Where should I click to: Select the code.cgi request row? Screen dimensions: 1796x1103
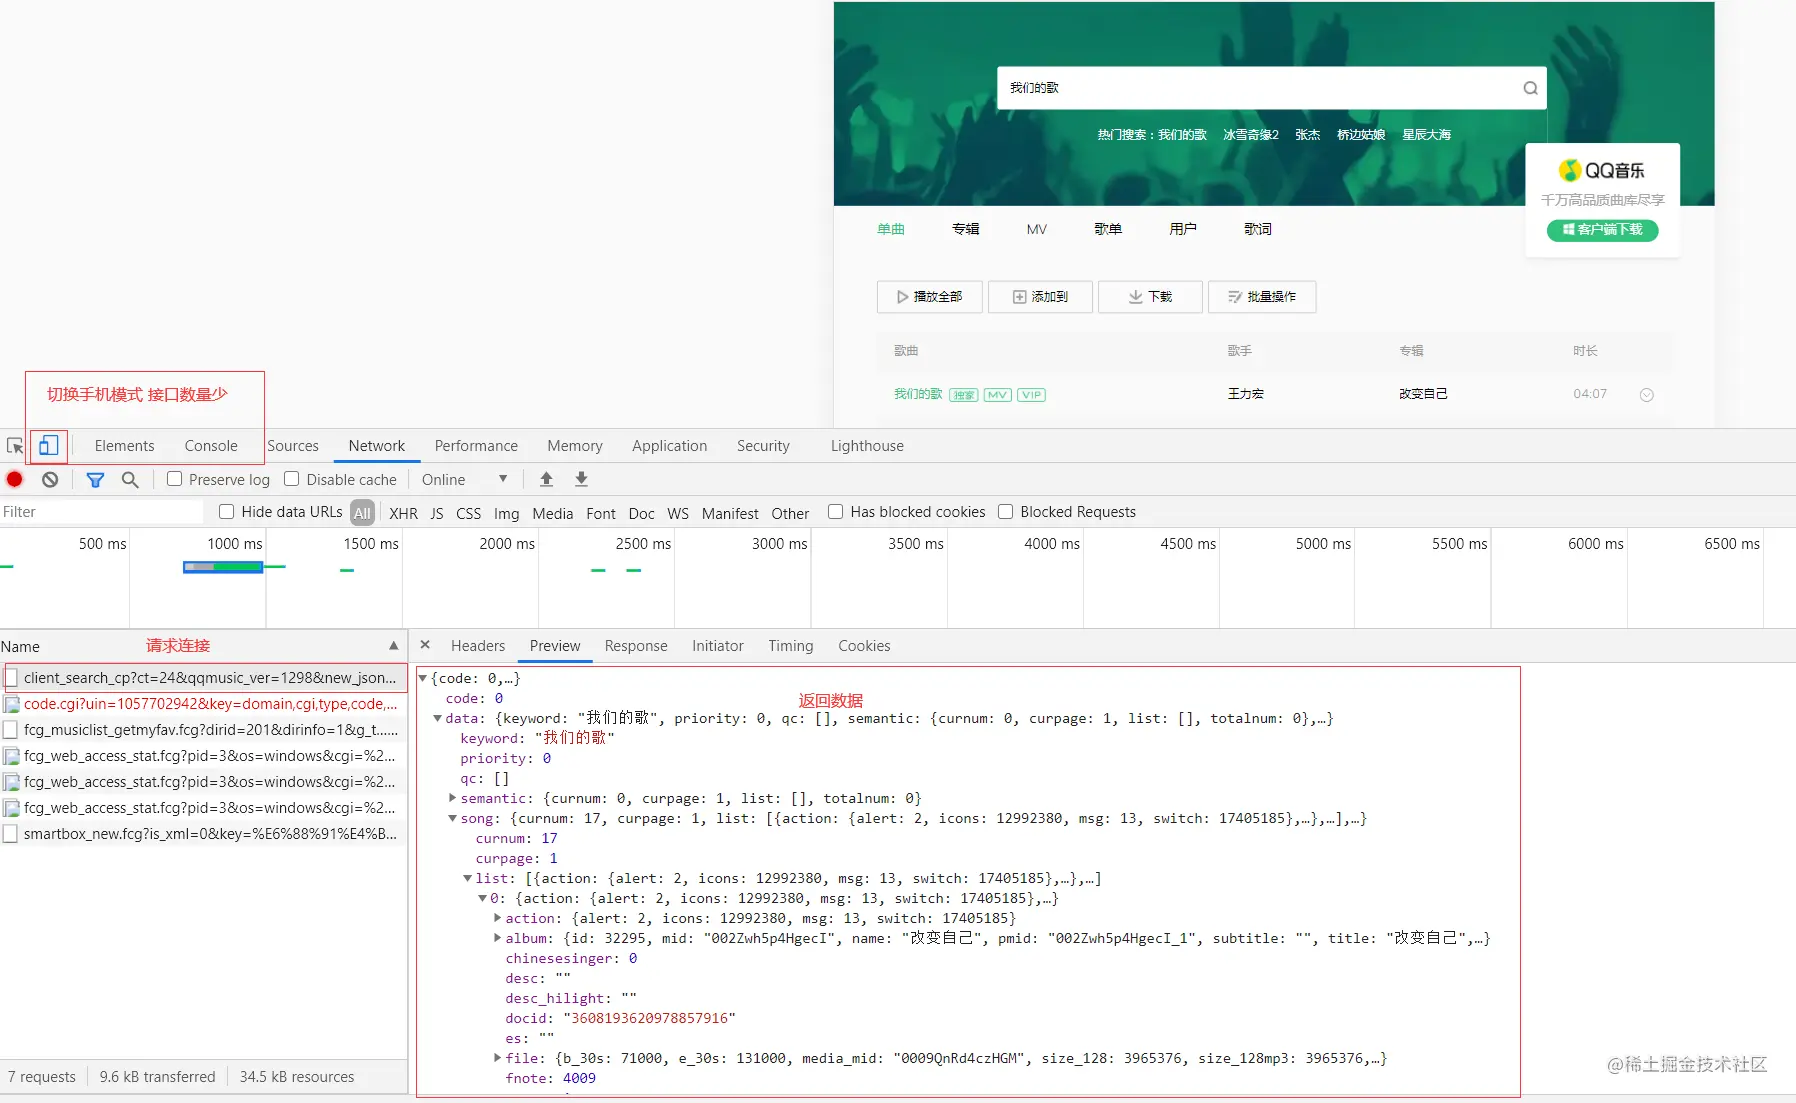[204, 704]
